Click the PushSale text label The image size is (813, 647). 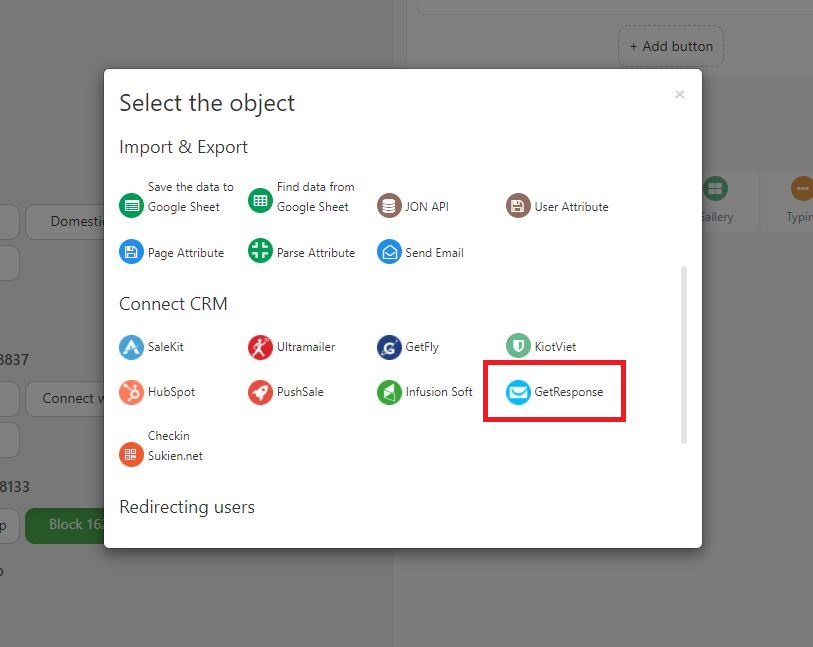300,392
